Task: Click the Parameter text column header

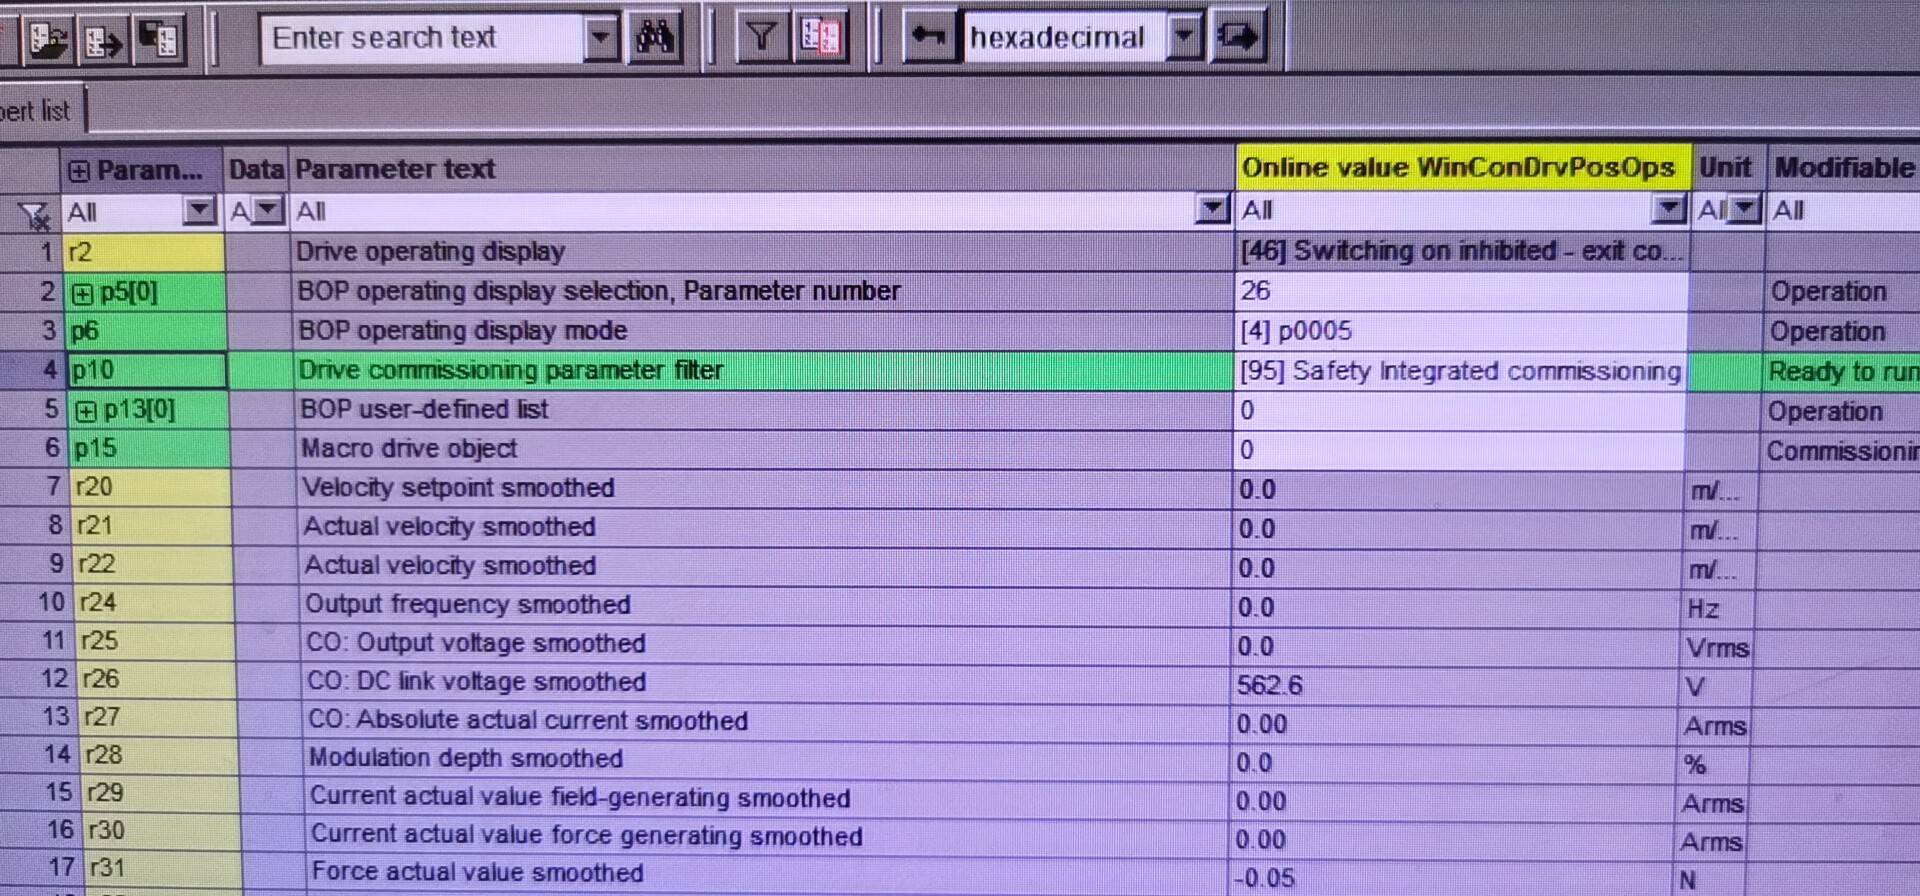Action: pyautogui.click(x=763, y=168)
